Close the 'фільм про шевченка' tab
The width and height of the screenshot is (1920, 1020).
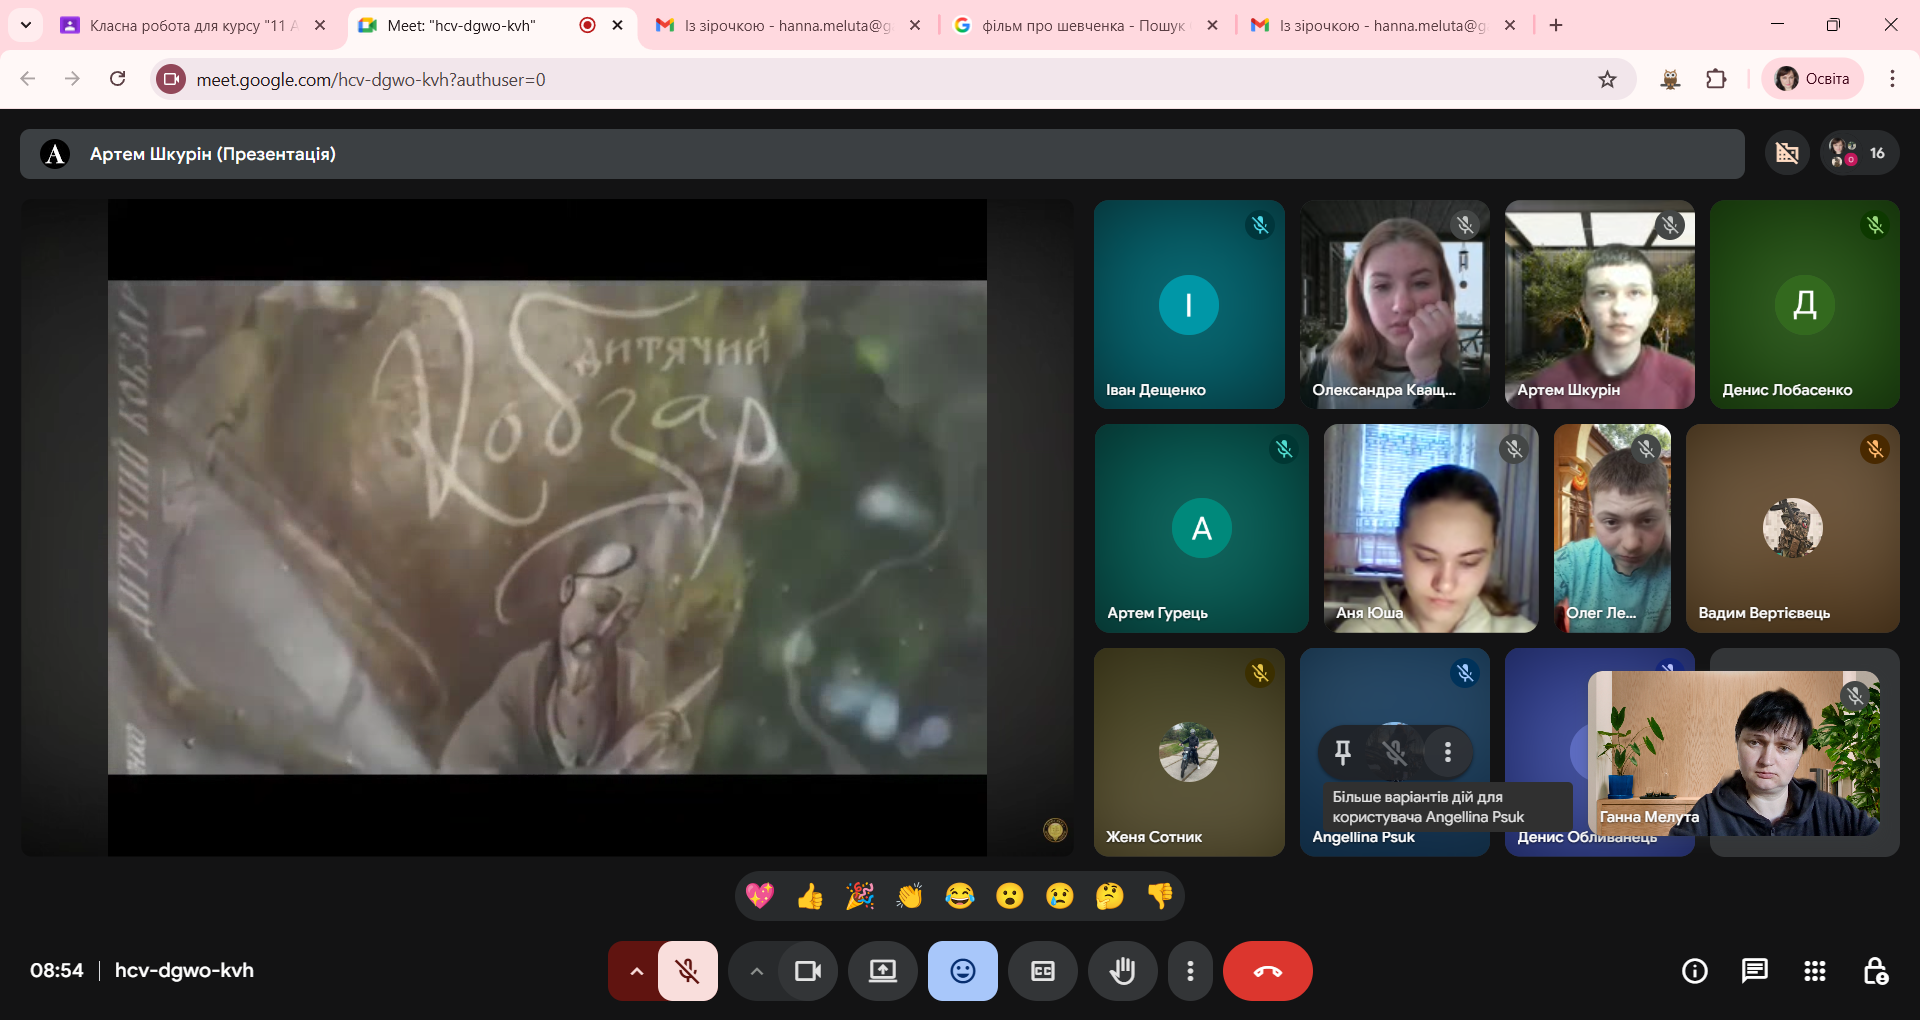(1212, 25)
